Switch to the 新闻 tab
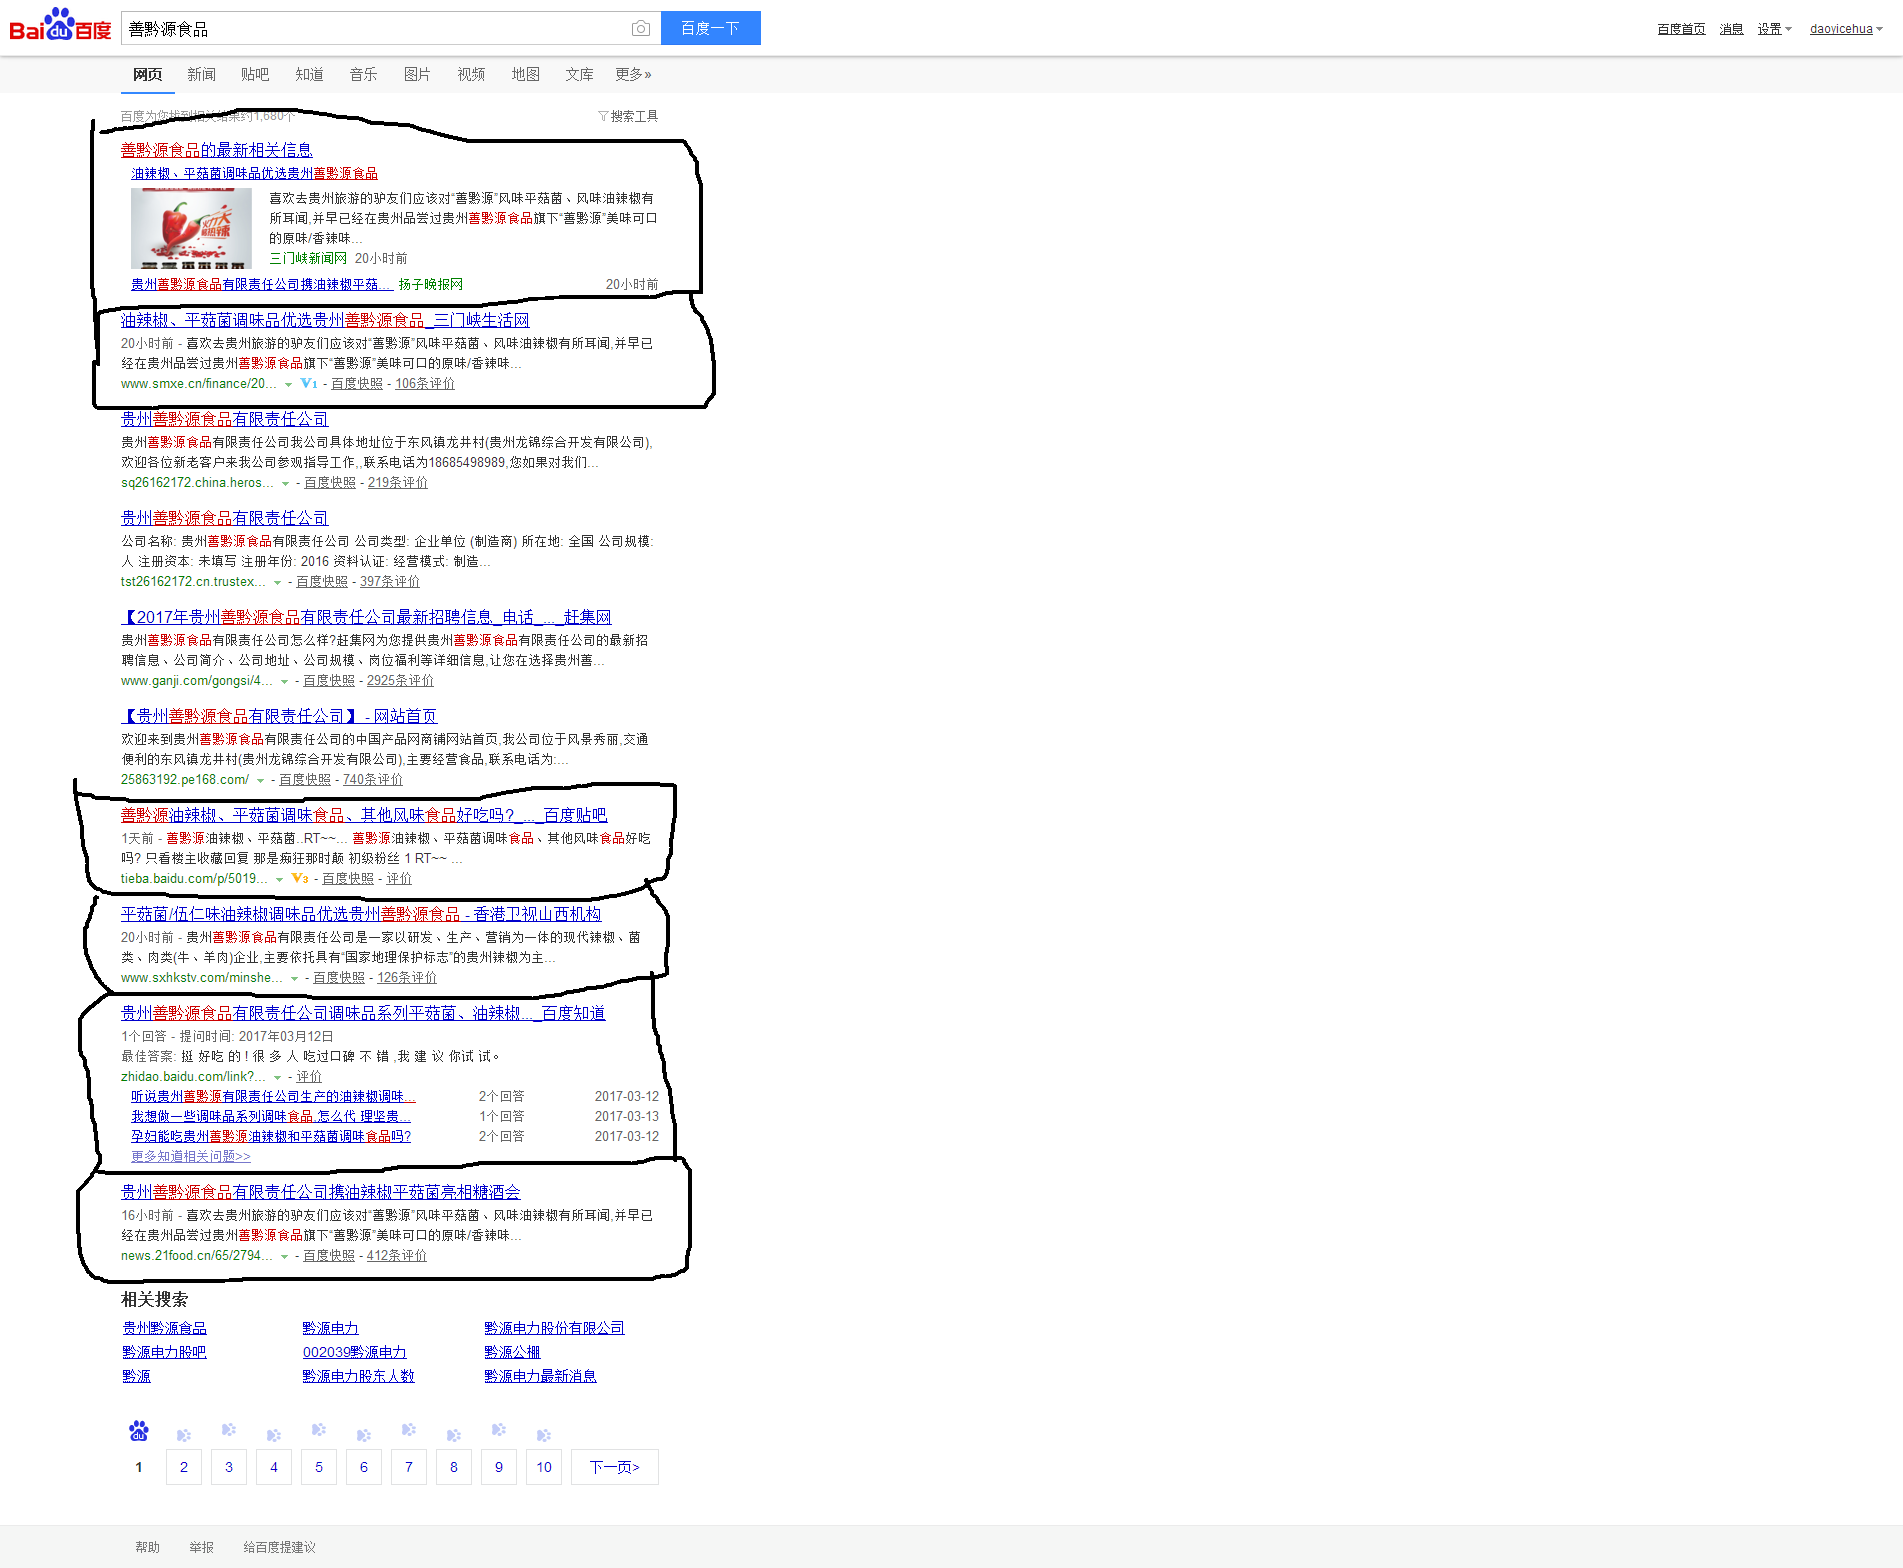This screenshot has height=1568, width=1903. pyautogui.click(x=201, y=74)
